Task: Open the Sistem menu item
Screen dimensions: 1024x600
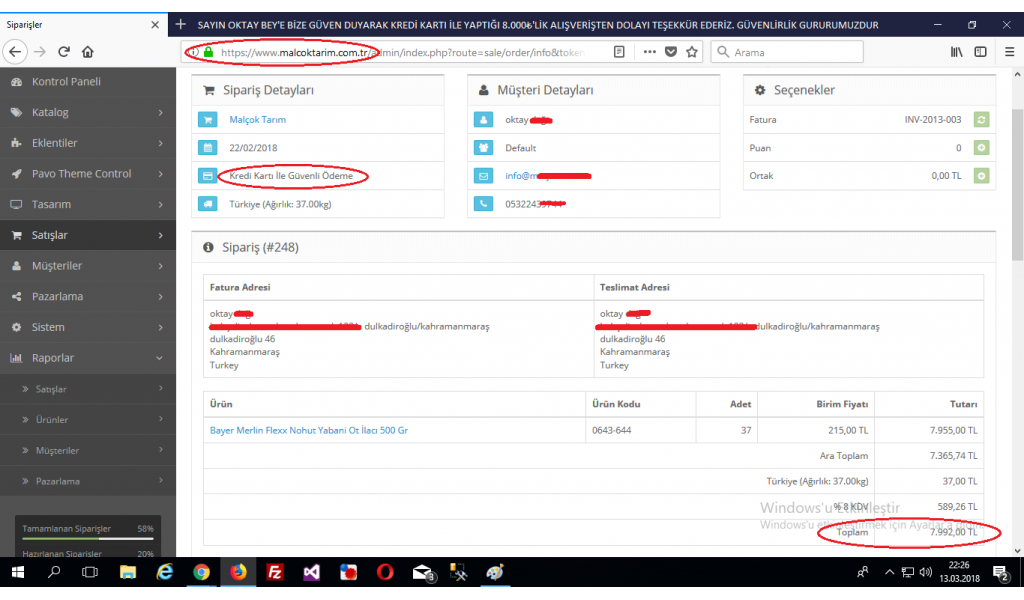Action: click(88, 327)
